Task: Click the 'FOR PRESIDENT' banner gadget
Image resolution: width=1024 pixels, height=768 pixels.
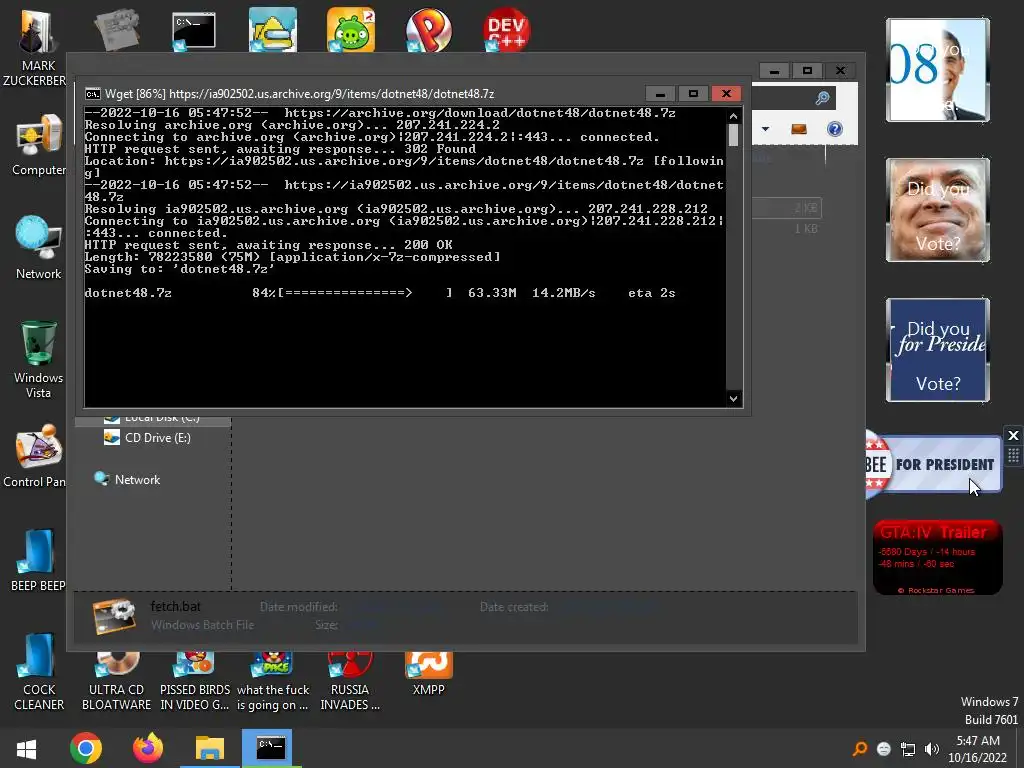Action: click(934, 464)
